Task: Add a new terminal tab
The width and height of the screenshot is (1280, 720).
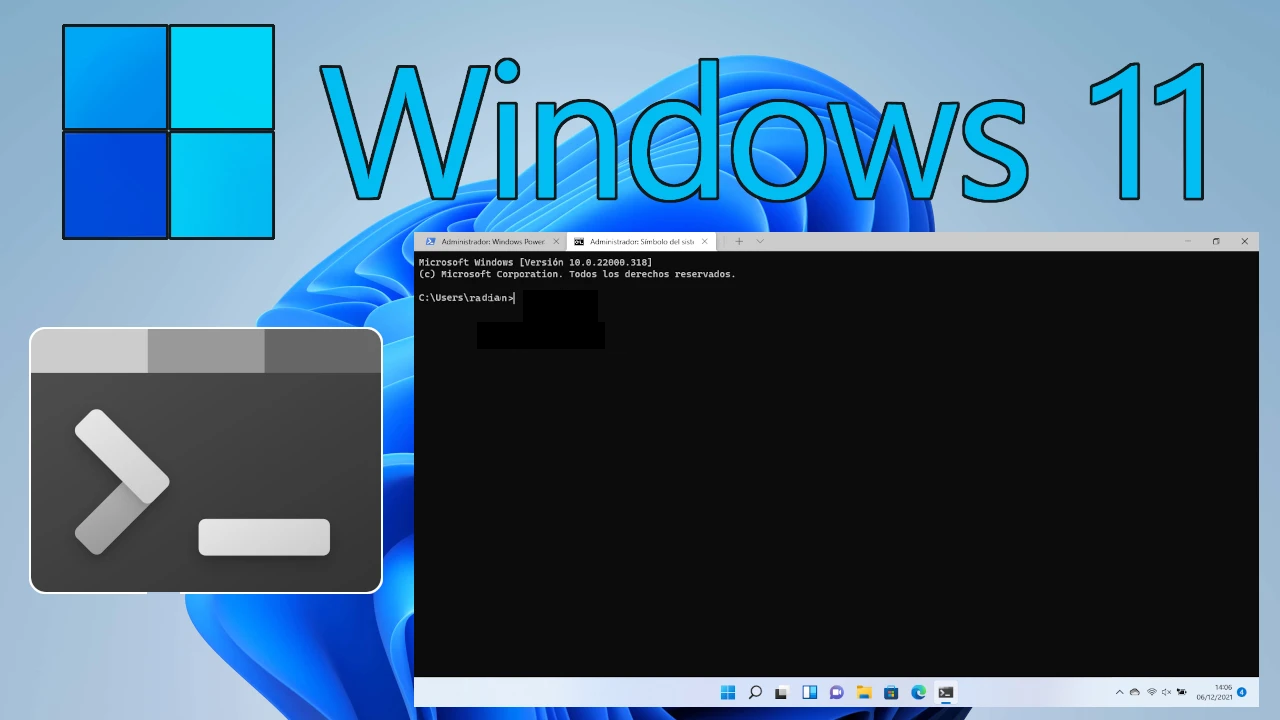Action: point(739,241)
